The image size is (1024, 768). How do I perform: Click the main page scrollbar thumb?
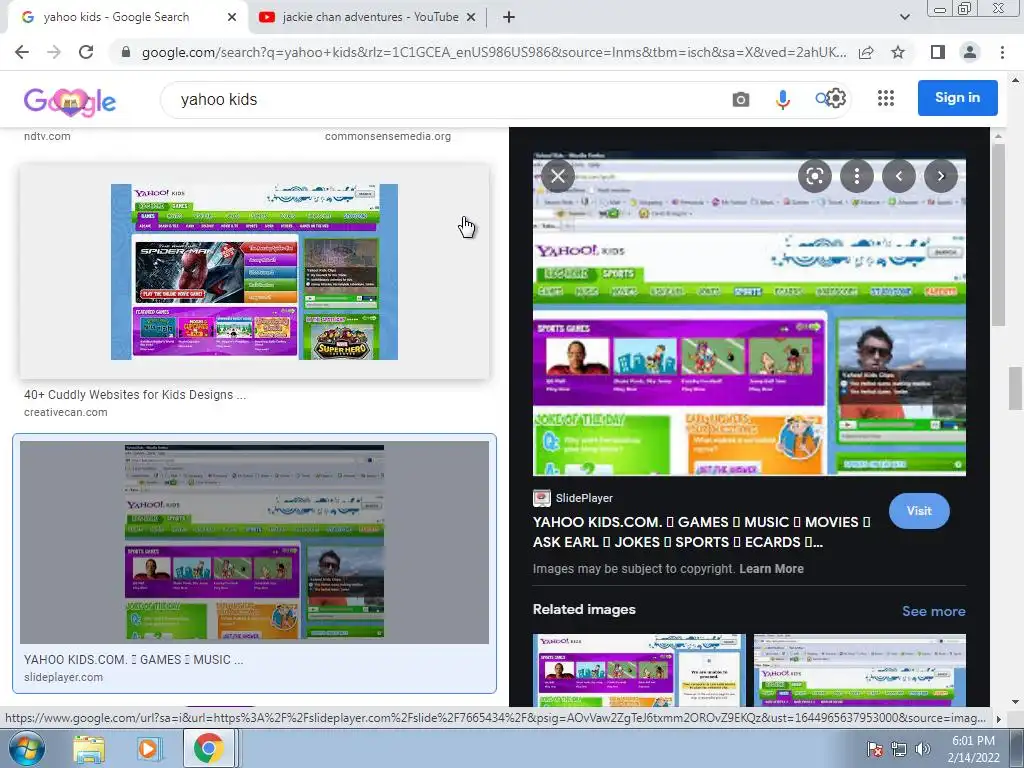point(1016,389)
